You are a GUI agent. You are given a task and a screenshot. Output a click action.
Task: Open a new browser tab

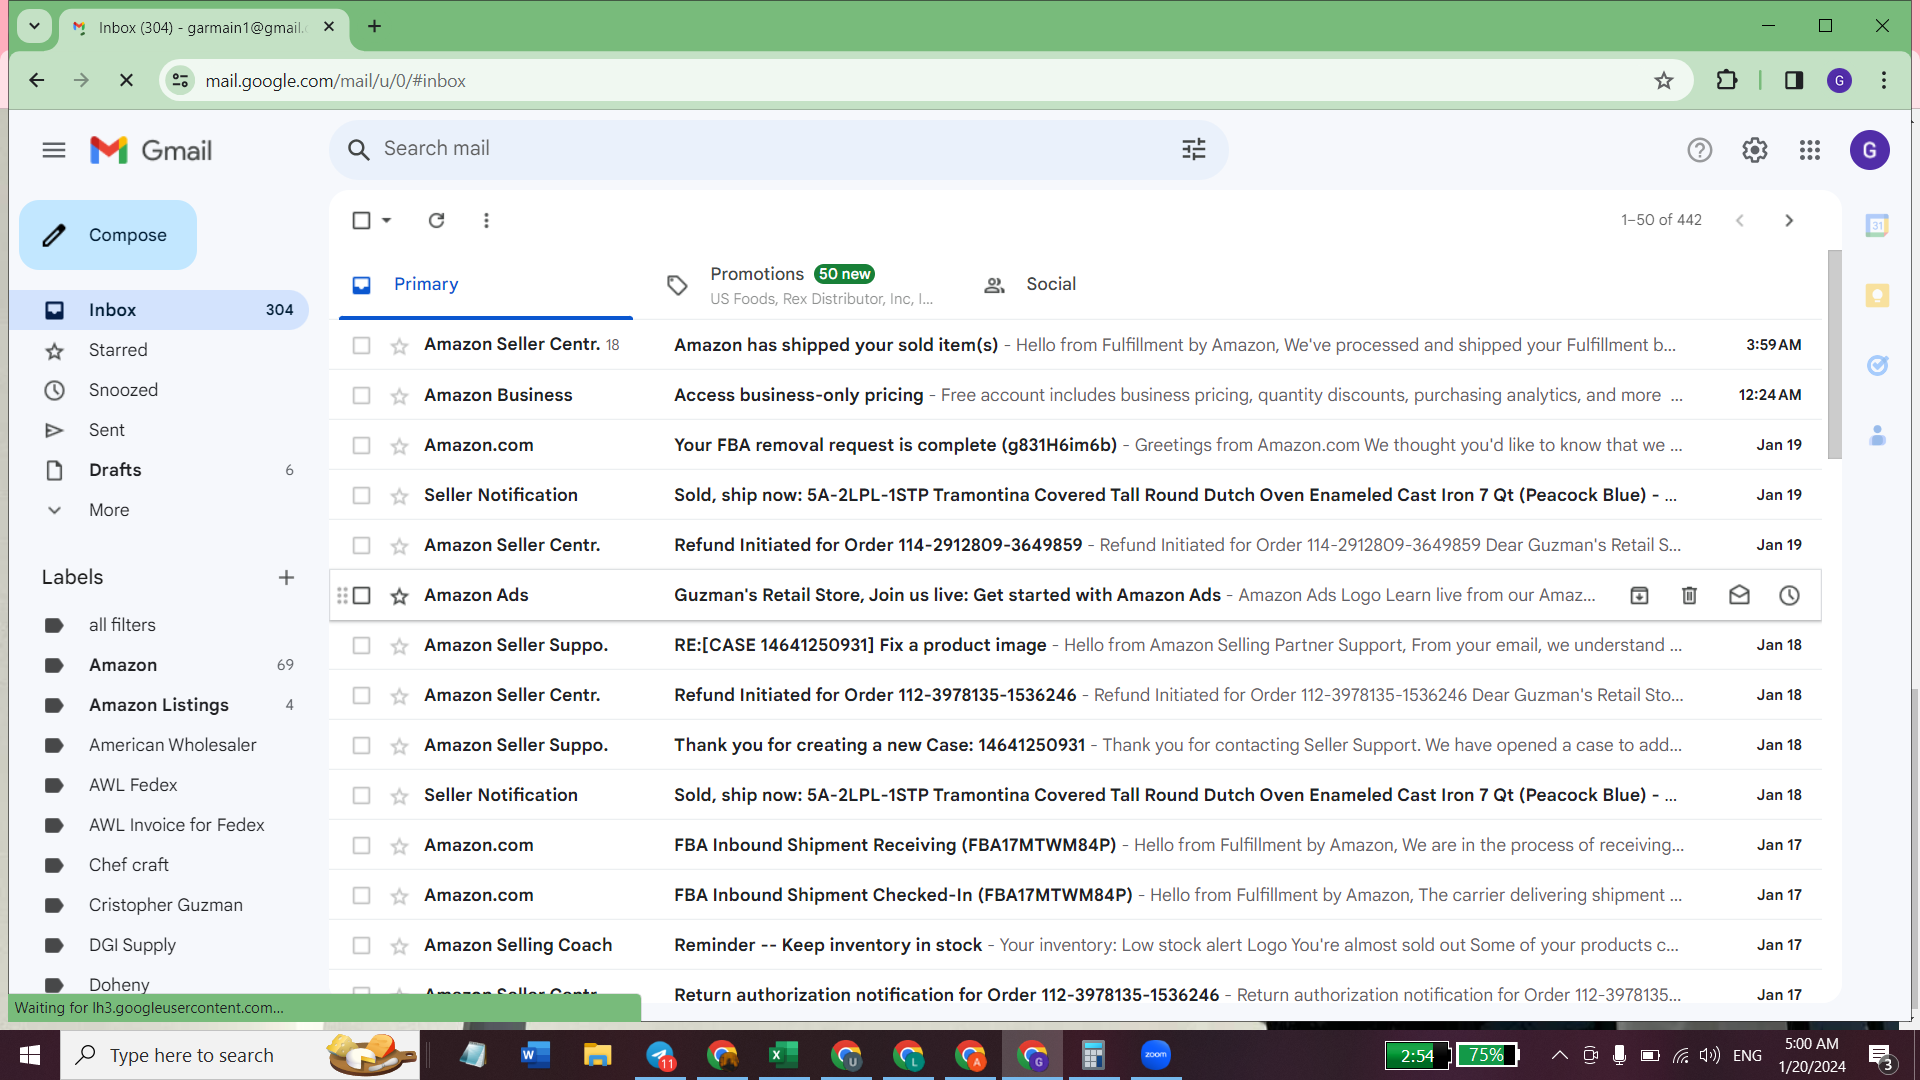374,26
